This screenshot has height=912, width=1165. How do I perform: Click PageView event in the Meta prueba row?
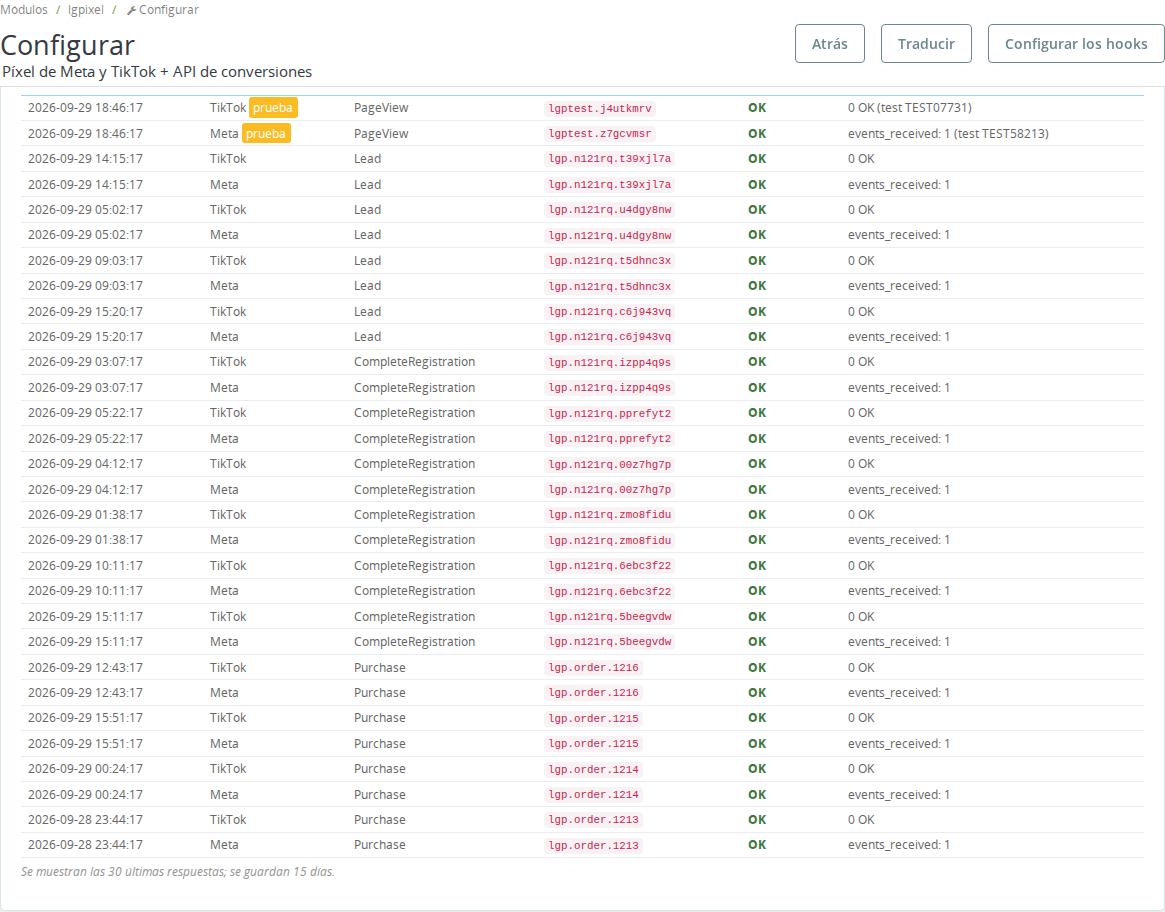tap(381, 134)
